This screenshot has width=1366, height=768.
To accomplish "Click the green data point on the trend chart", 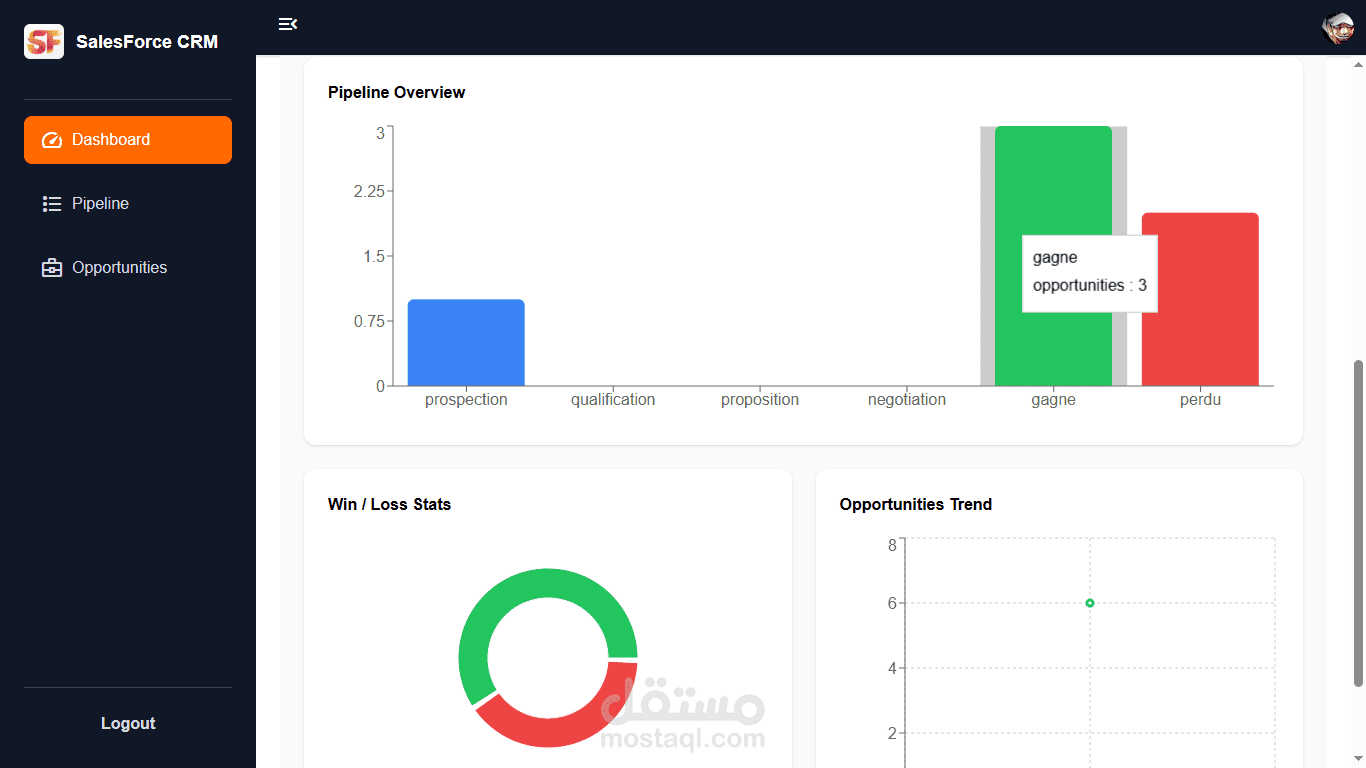I will click(1090, 603).
